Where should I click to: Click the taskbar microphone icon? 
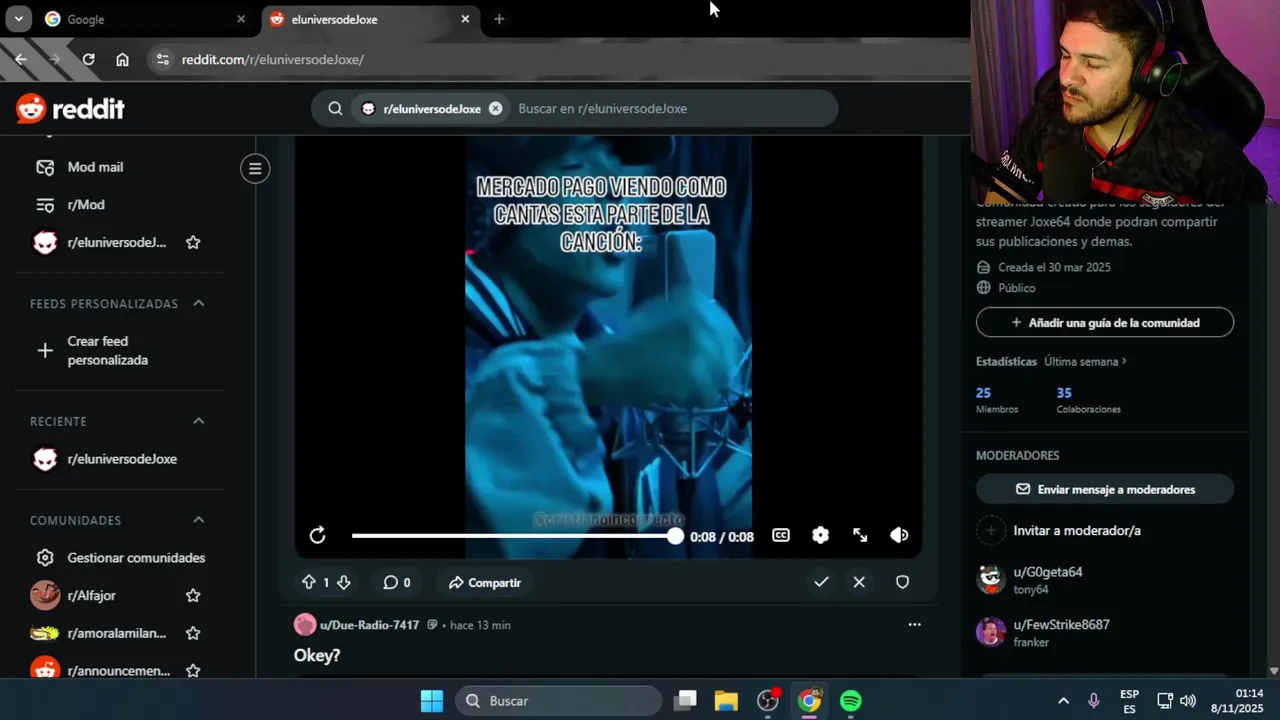pos(1093,701)
